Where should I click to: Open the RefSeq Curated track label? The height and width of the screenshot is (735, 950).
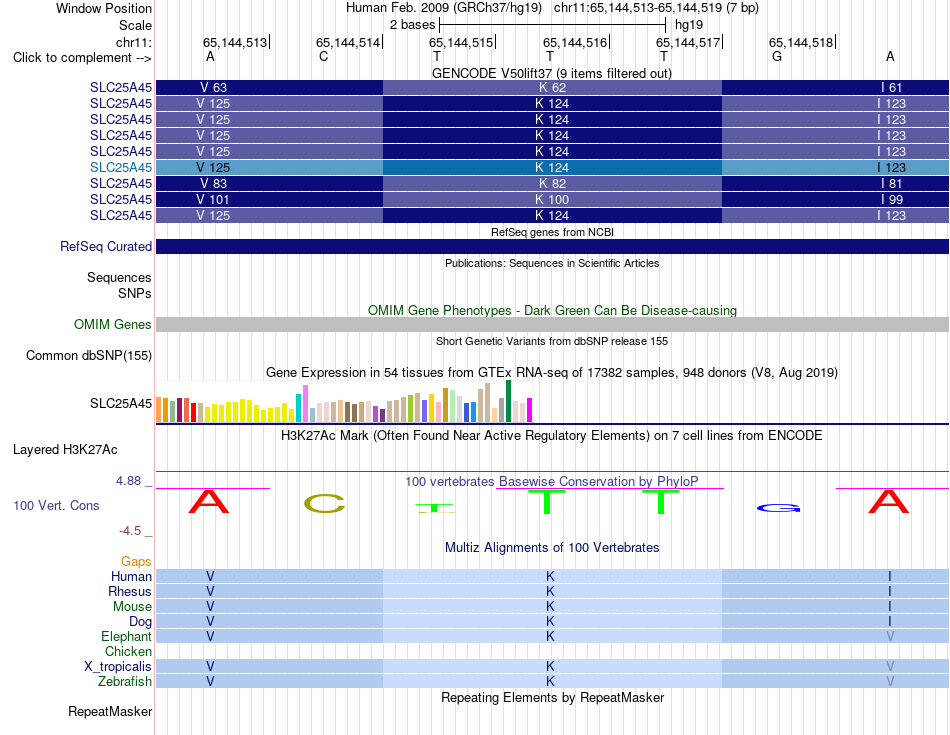click(106, 247)
